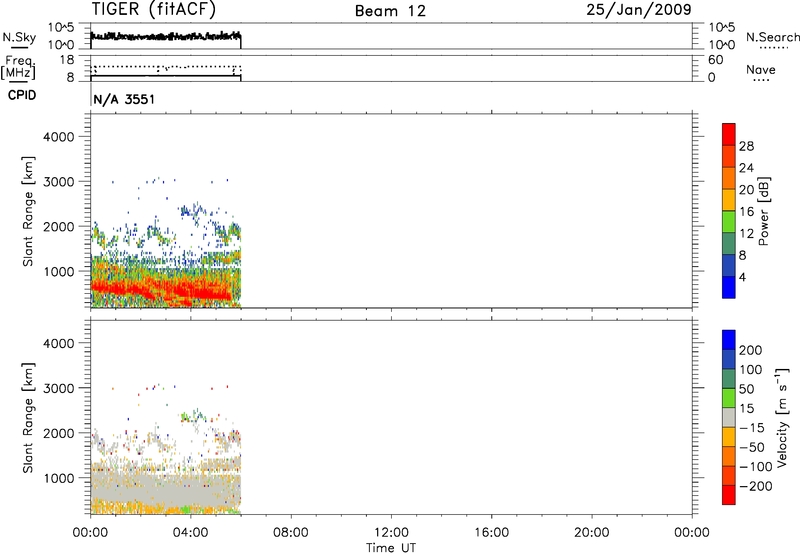Click the "60" Nave axis value
Image resolution: width=800 pixels, height=554 pixels.
[715, 60]
